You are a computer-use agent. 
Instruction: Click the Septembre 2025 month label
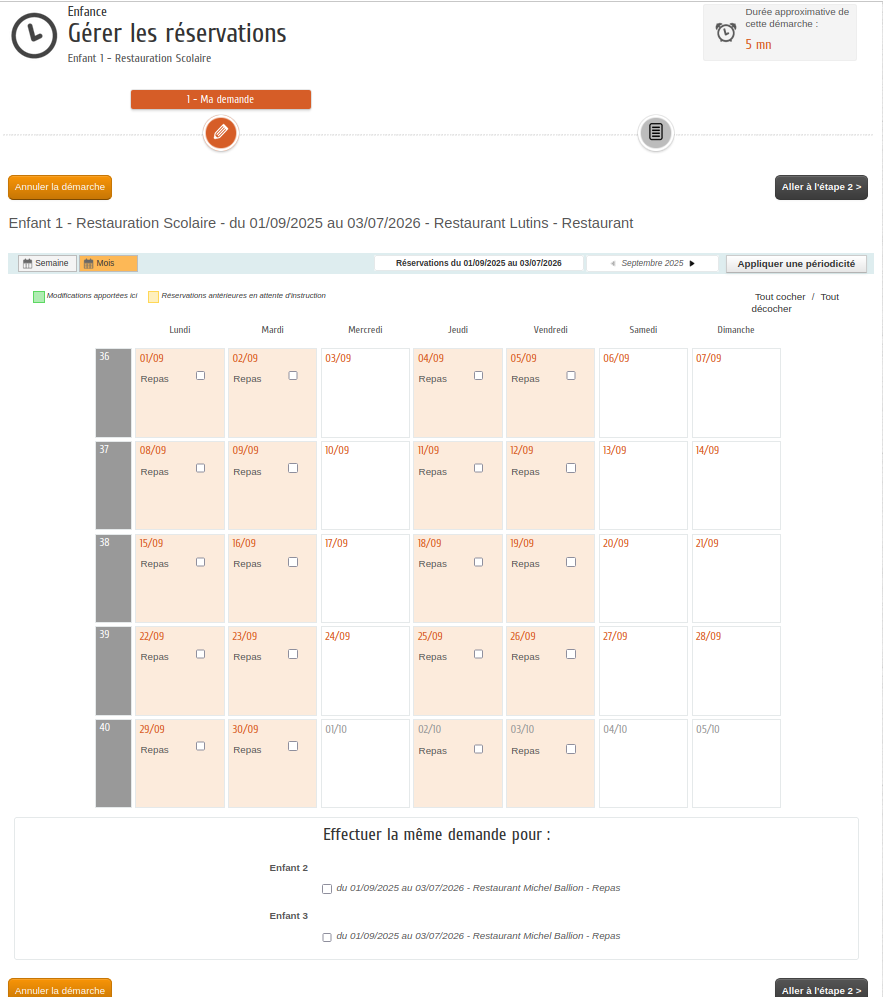coord(653,264)
